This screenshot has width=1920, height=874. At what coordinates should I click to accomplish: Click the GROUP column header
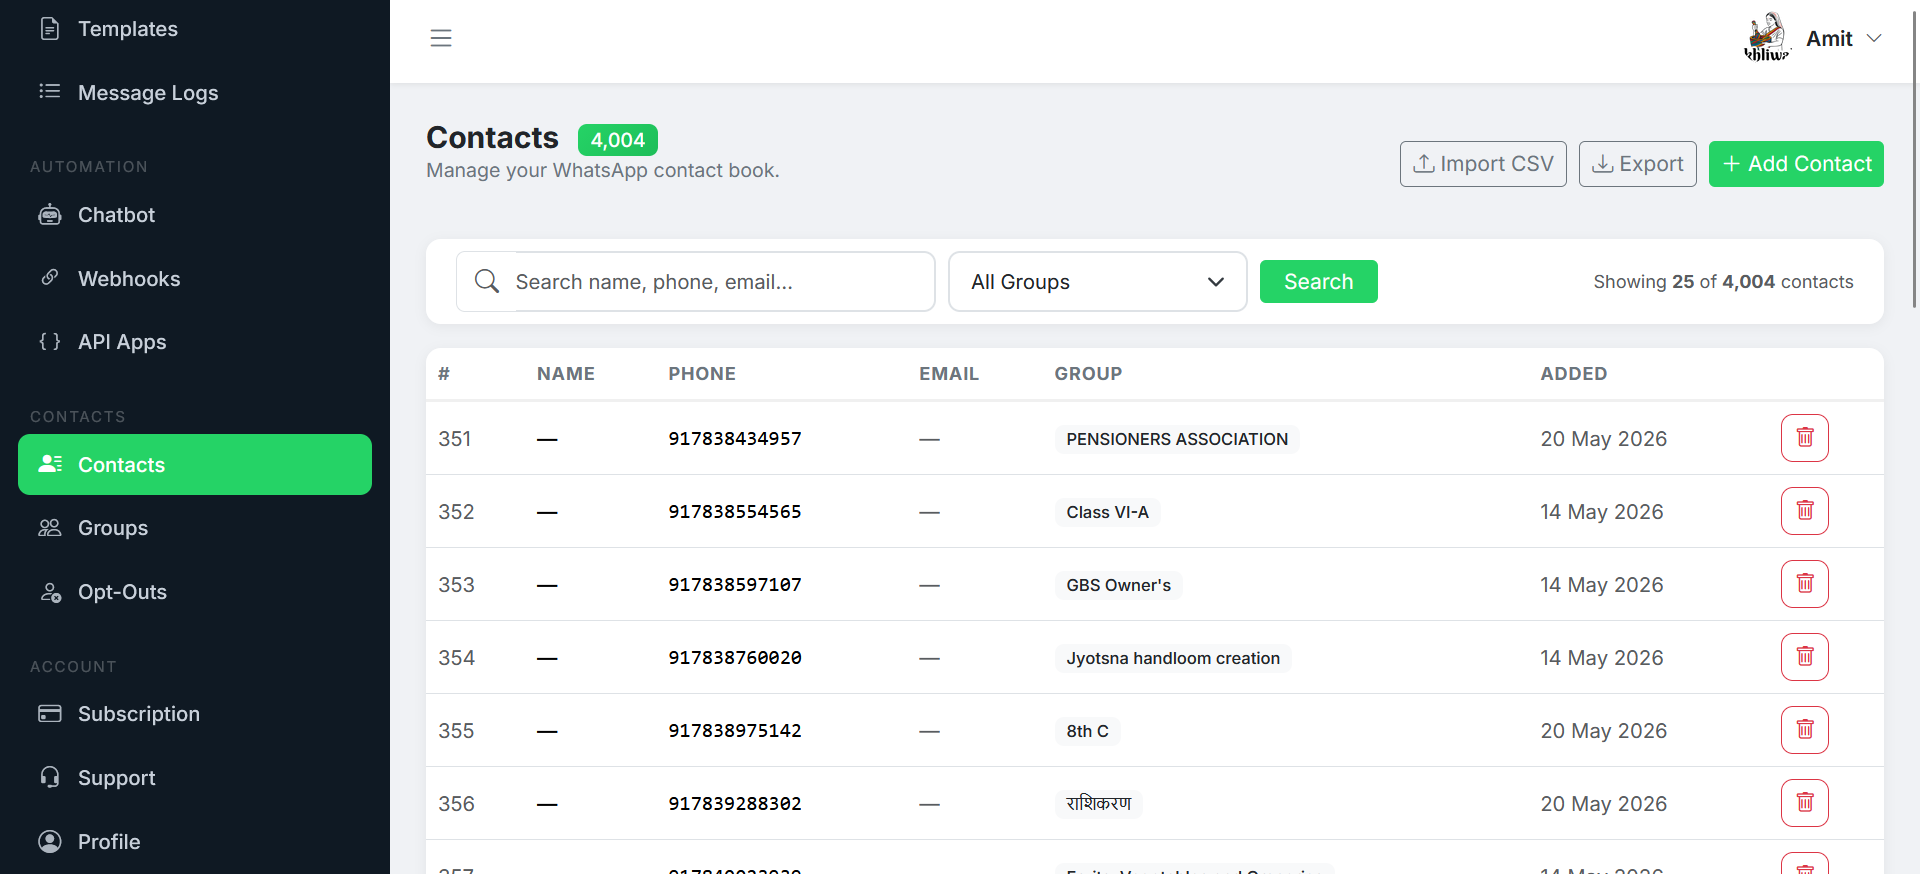1088,374
